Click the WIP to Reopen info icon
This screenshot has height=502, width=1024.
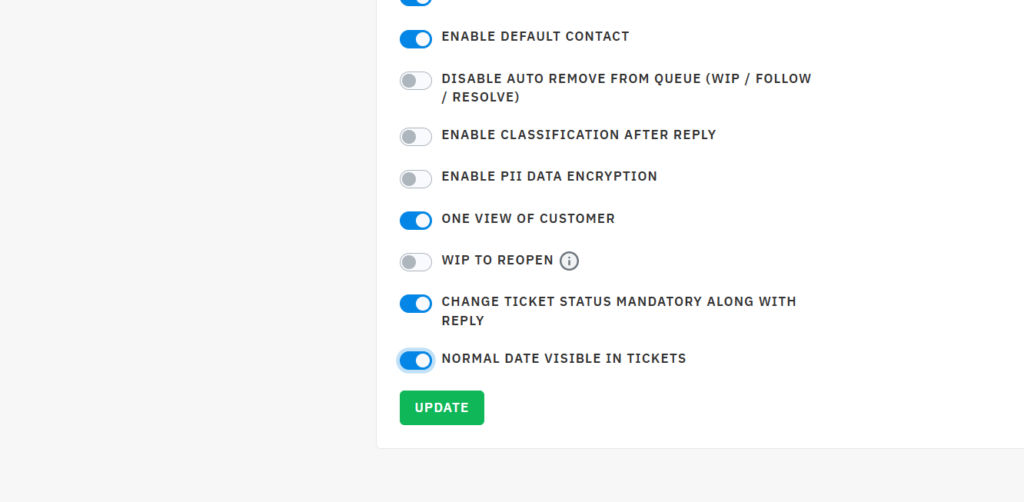(x=569, y=261)
